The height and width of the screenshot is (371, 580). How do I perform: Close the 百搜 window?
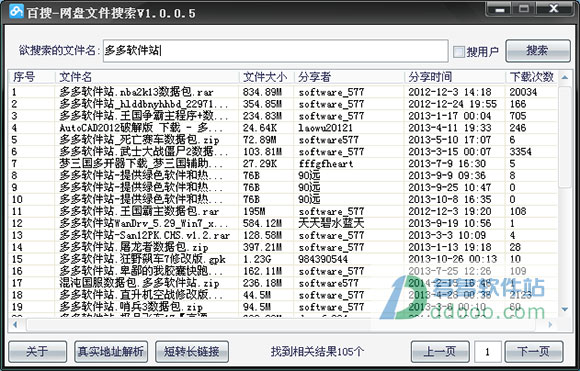point(554,9)
